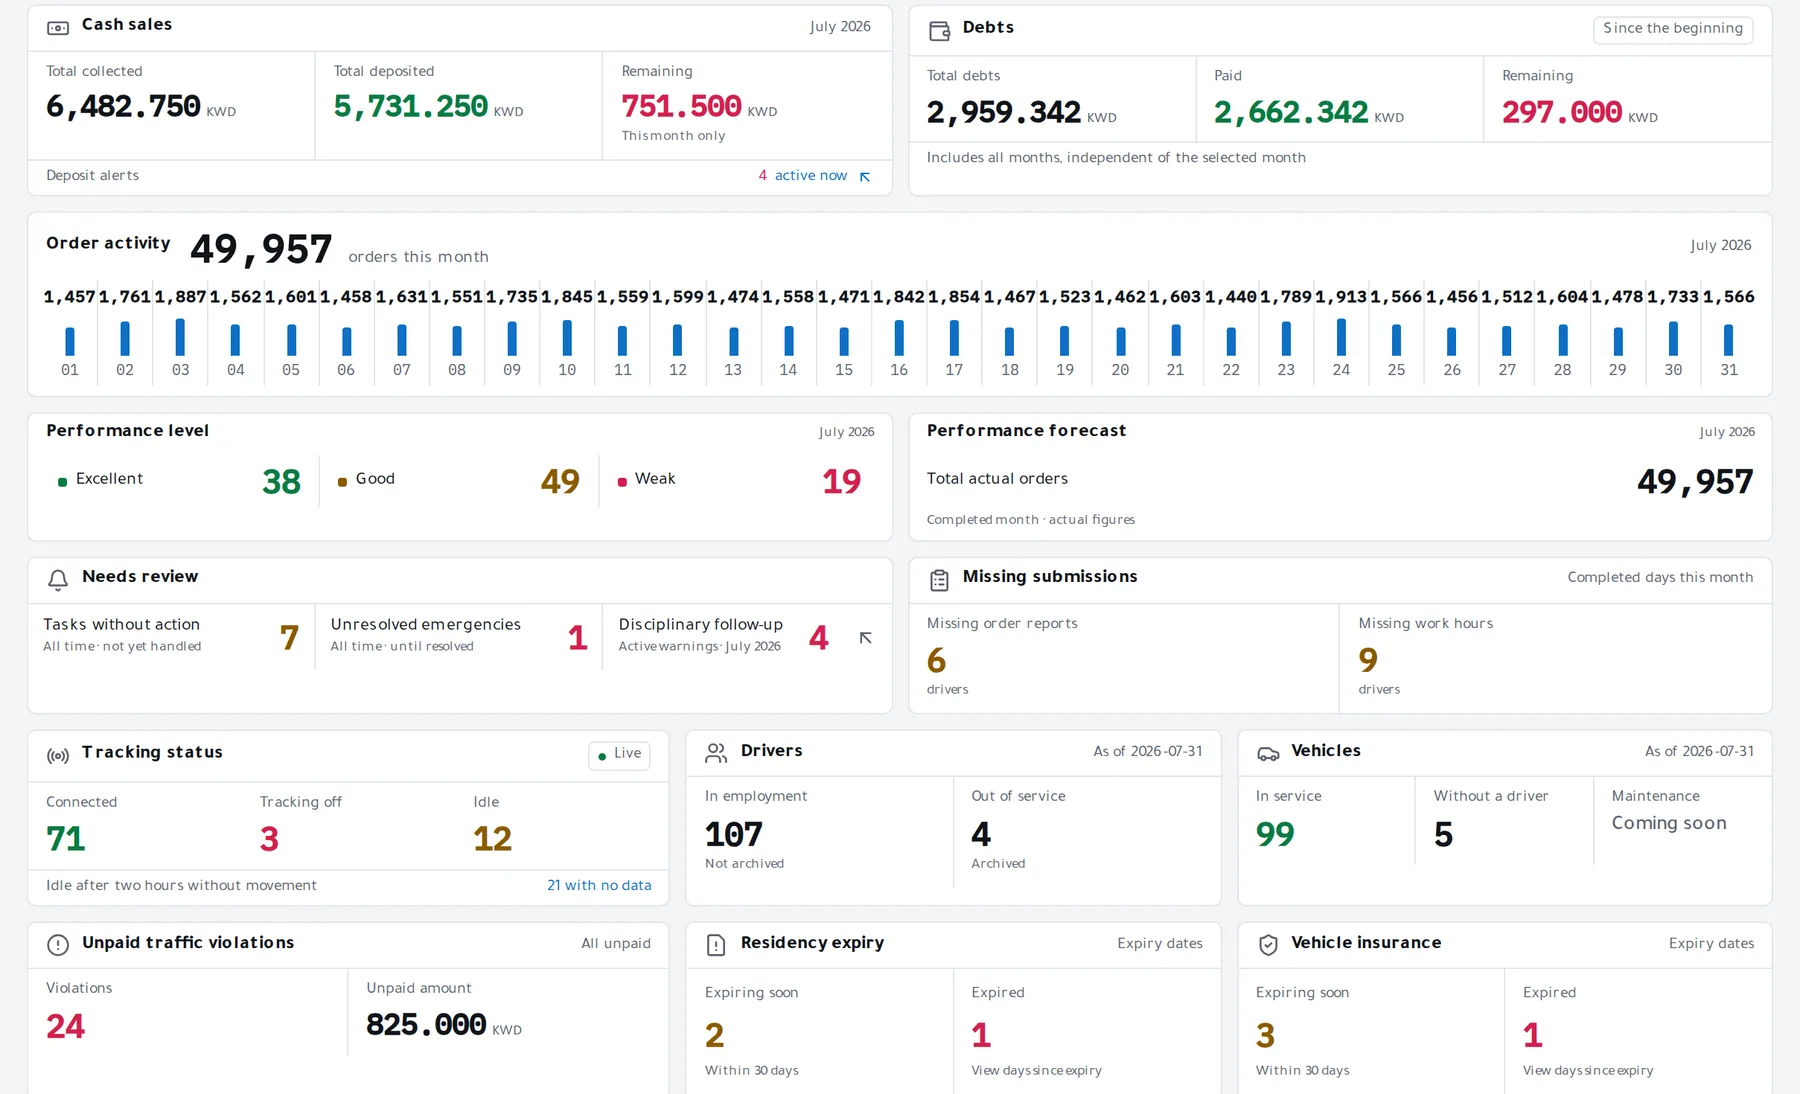
Task: Click Vehicle insurance Expiring soon count 3
Action: 1265,1036
